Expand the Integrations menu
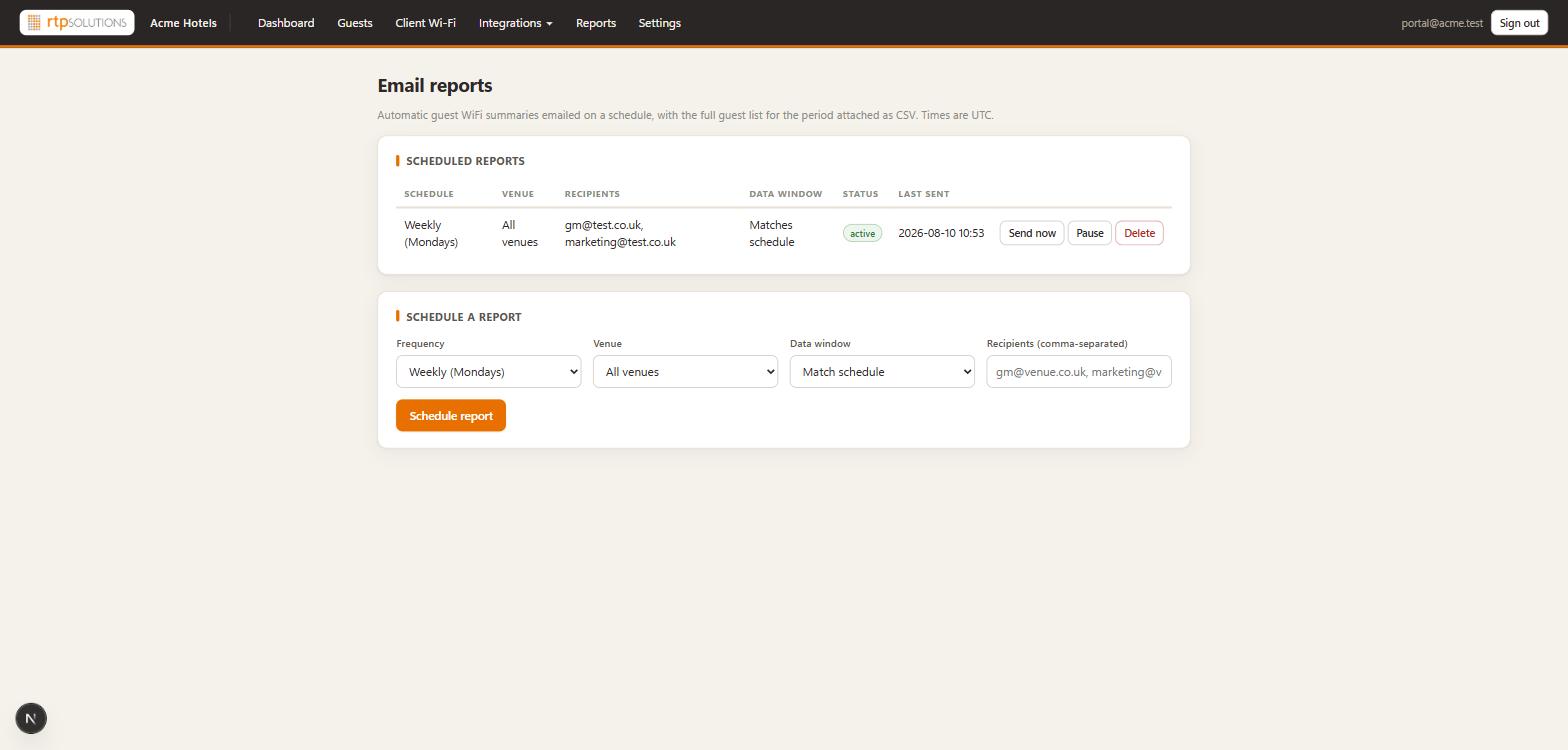 [515, 23]
